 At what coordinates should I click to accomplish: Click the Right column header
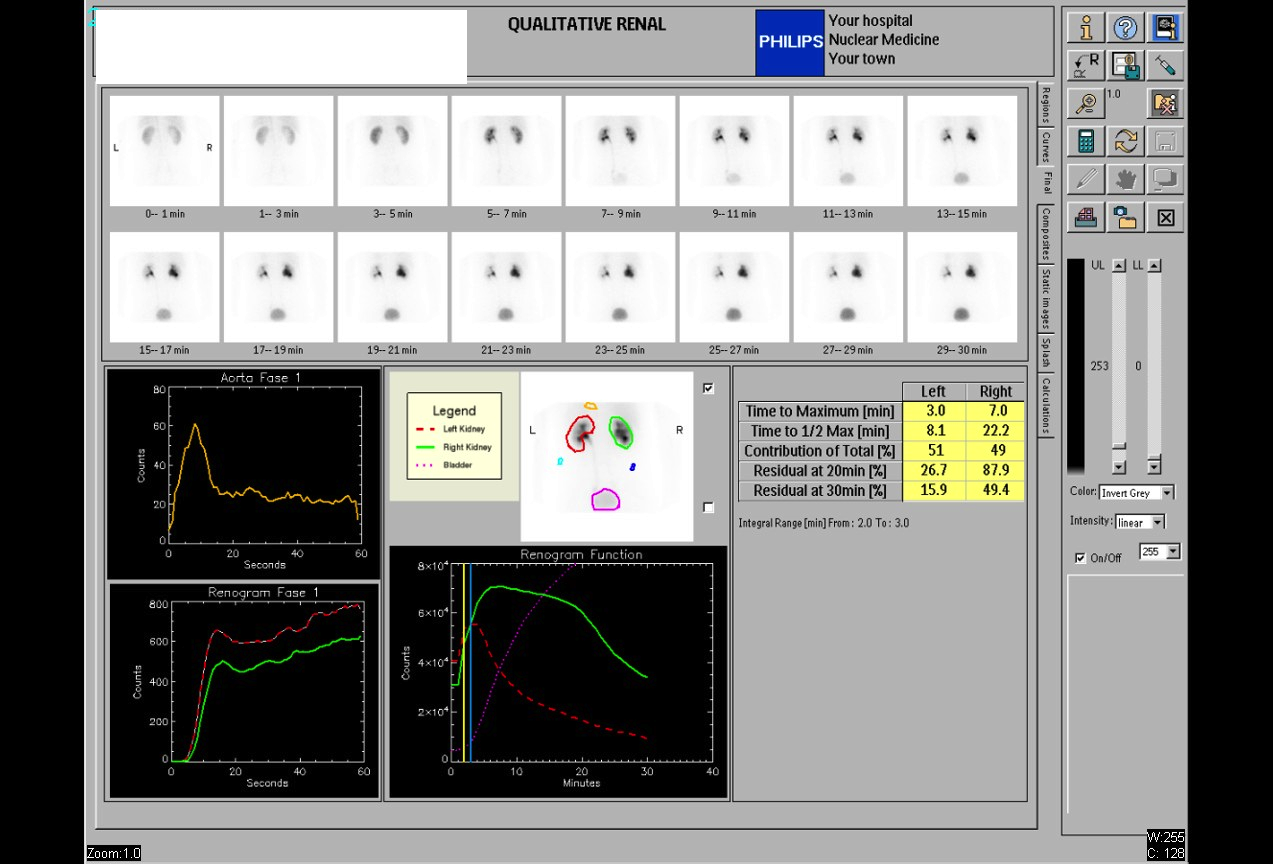(996, 391)
